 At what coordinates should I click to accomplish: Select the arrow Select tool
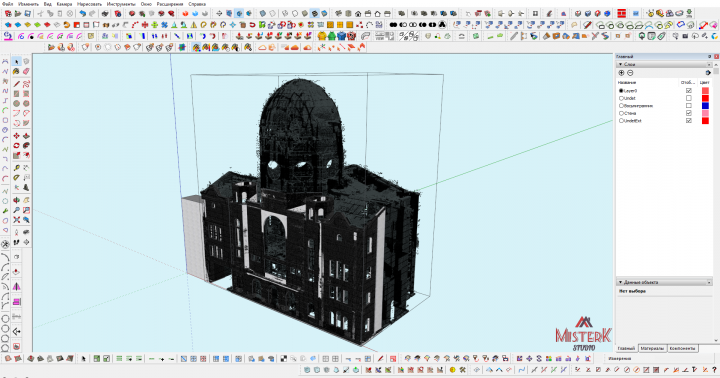pos(17,62)
